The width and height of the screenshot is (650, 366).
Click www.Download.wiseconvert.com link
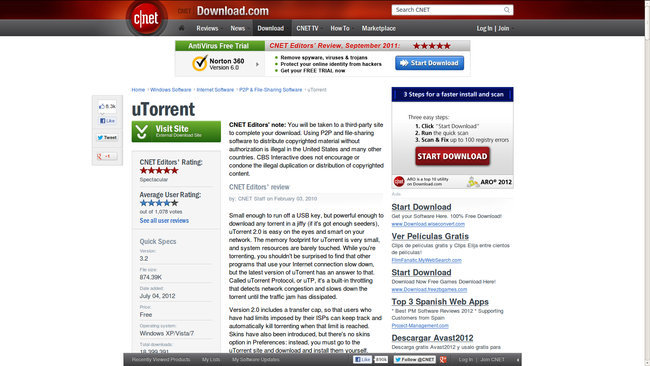pos(428,224)
